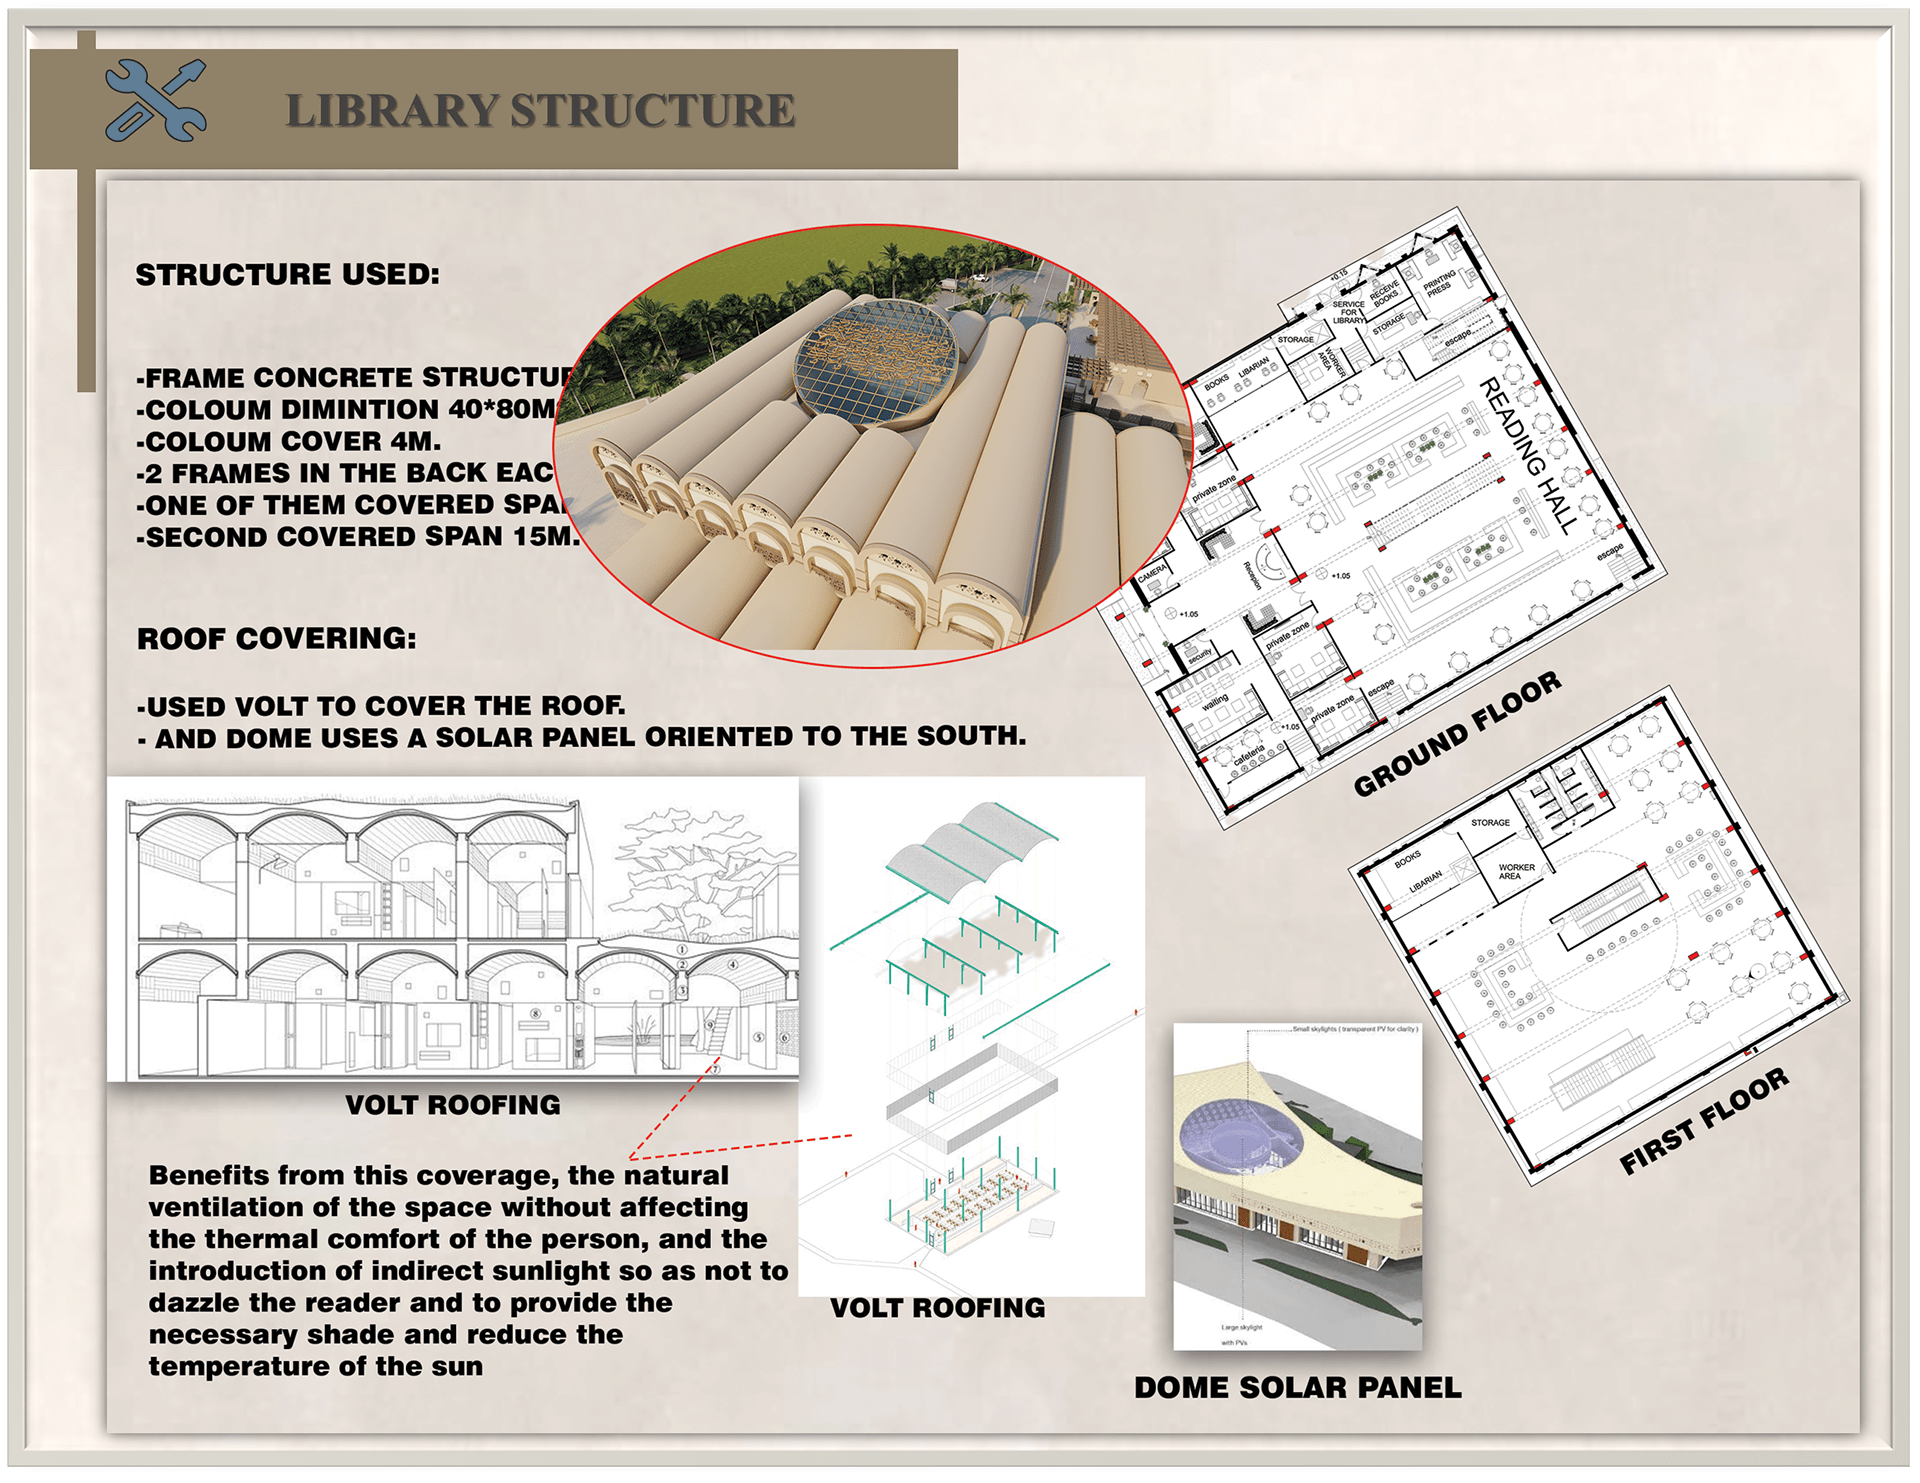
Task: Select the solar panel oriented south sentence
Action: pos(581,738)
